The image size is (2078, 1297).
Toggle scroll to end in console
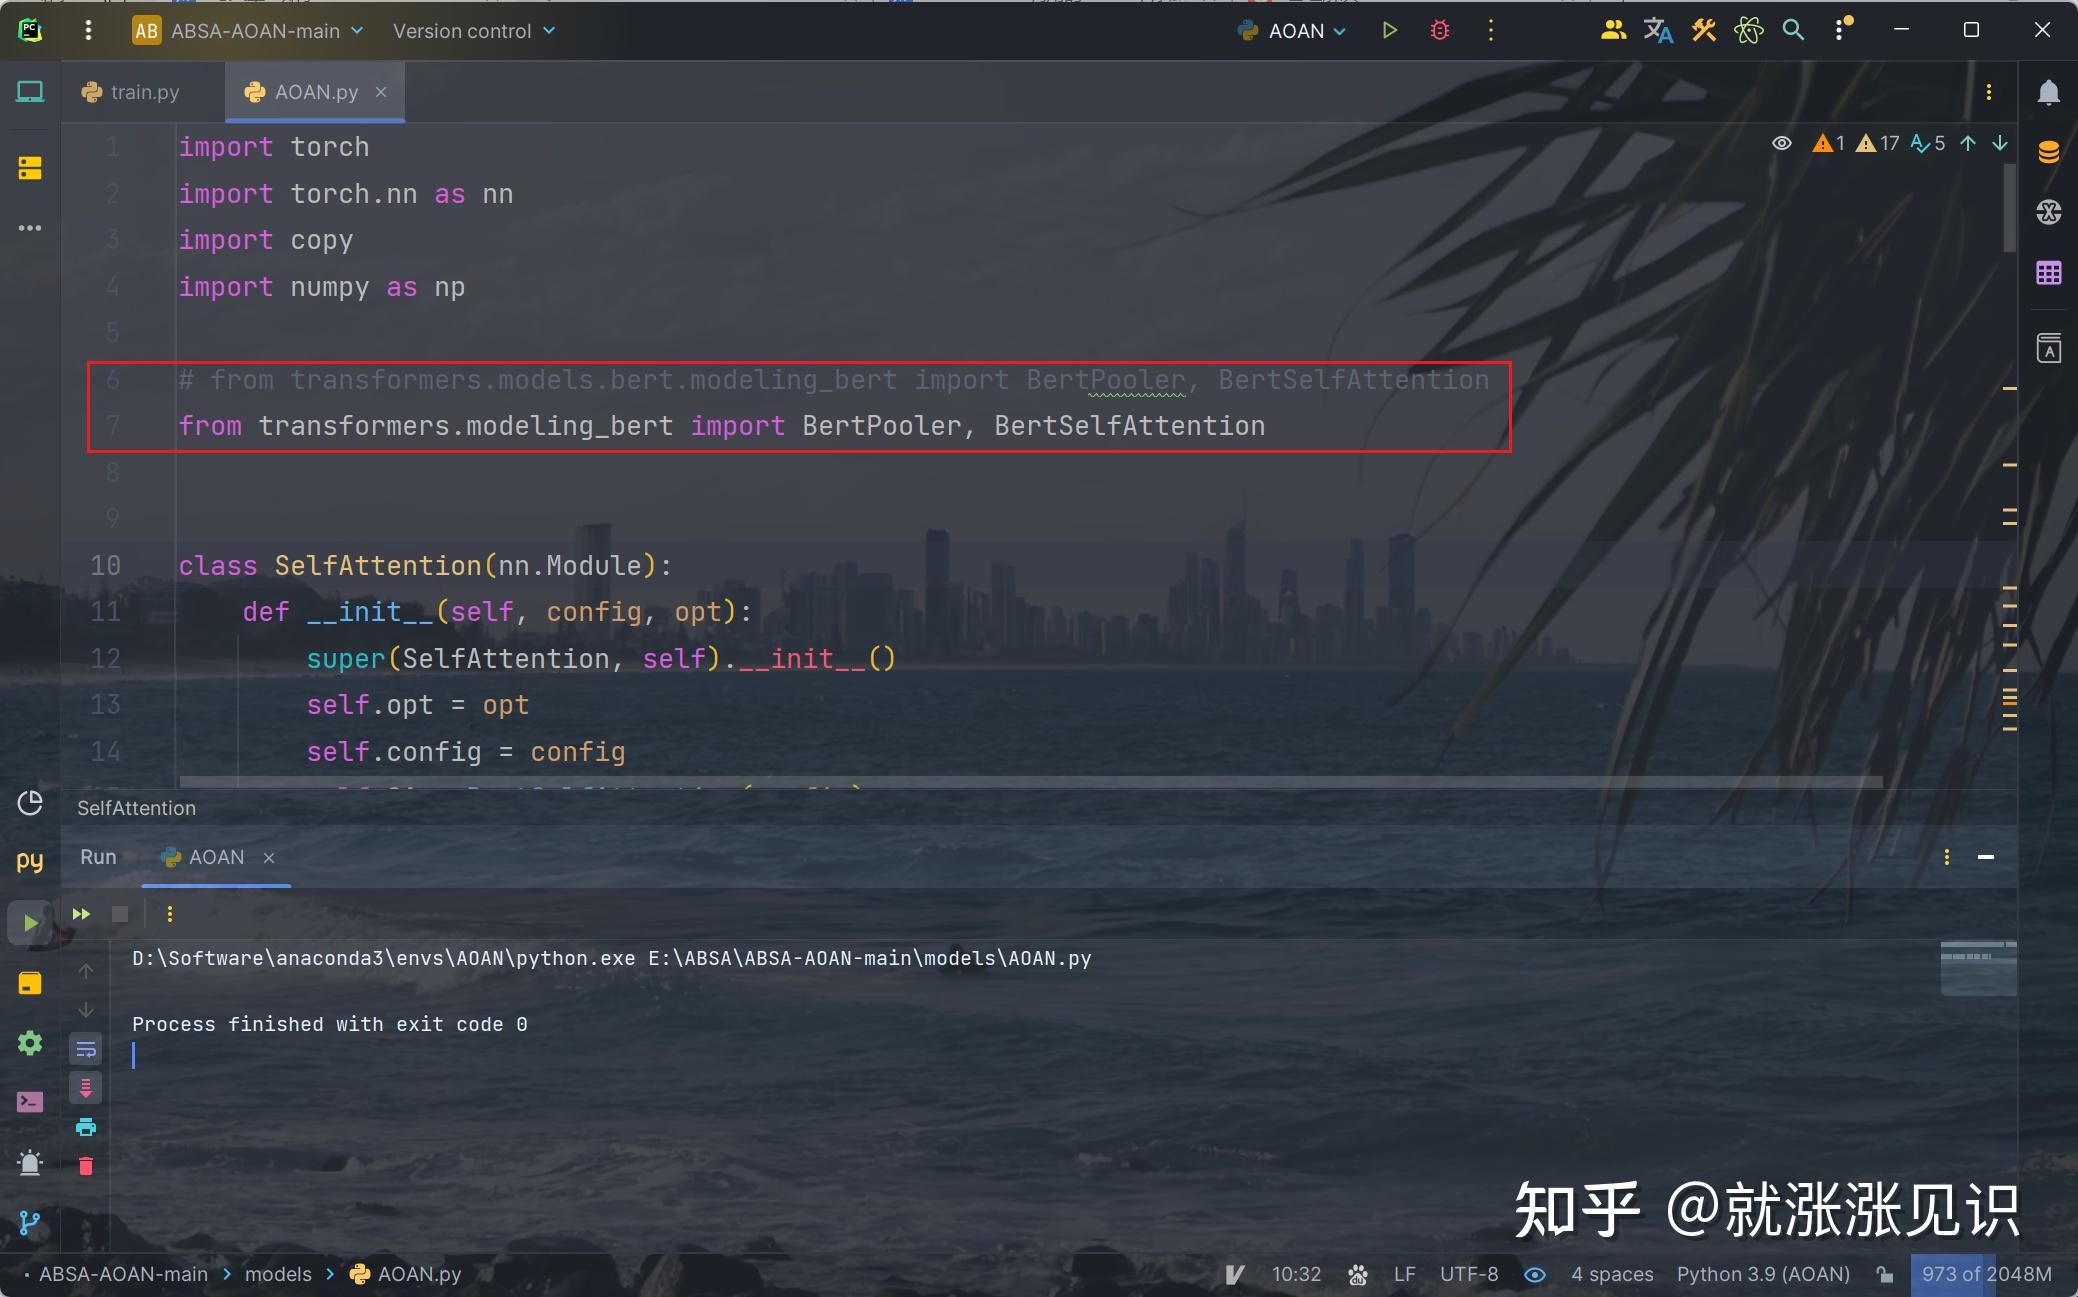pos(86,1088)
